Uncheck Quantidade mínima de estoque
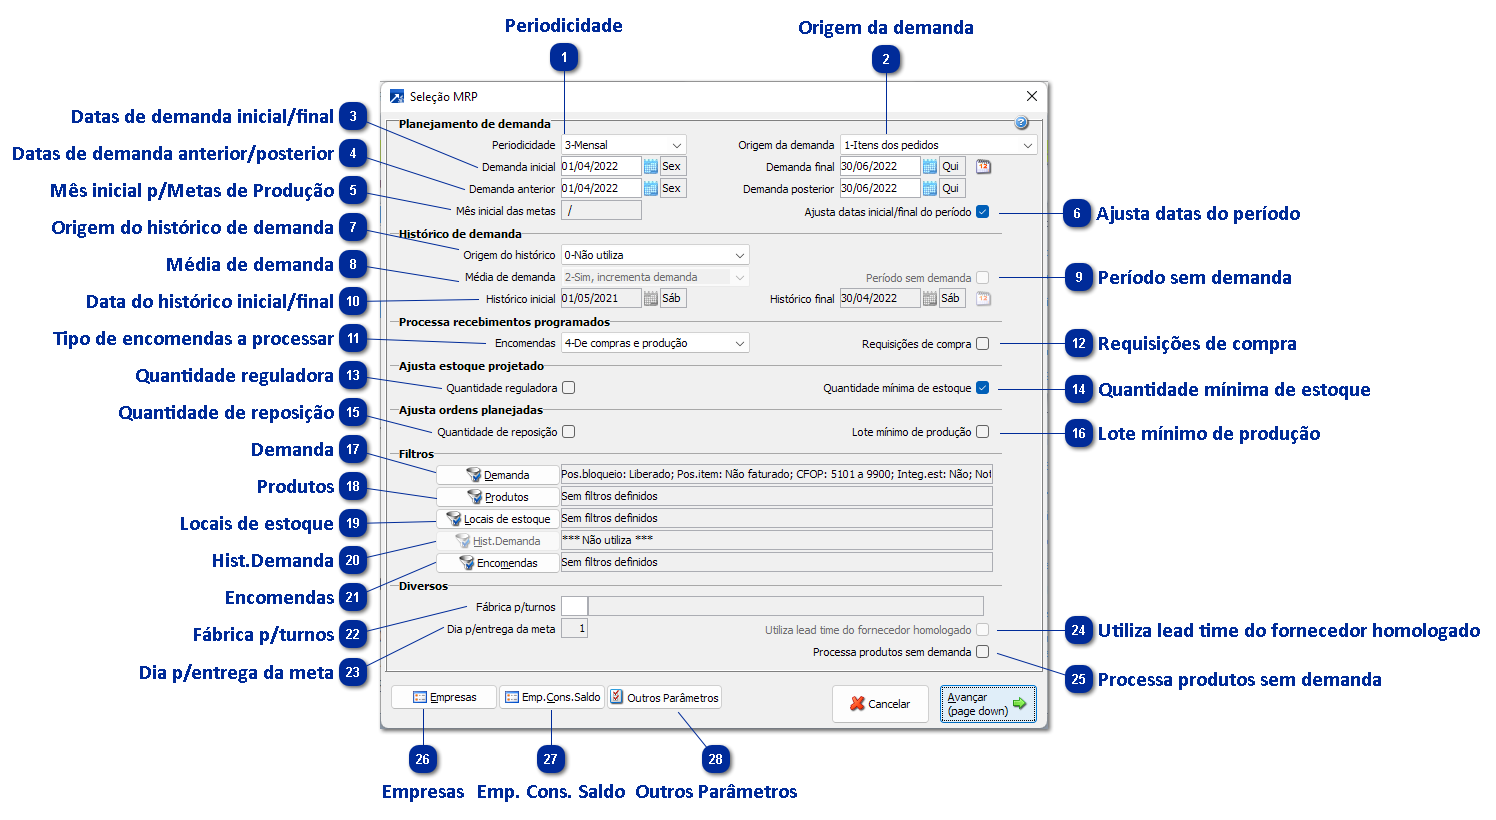 [x=982, y=388]
